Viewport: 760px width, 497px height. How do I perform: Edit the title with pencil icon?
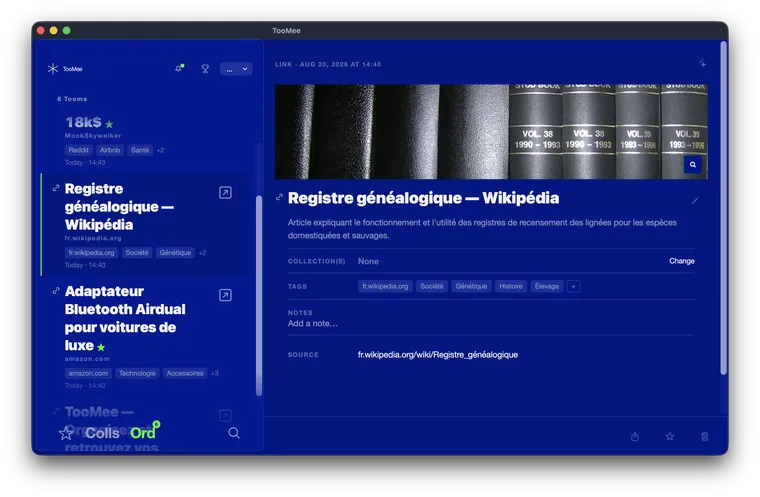[x=695, y=200]
